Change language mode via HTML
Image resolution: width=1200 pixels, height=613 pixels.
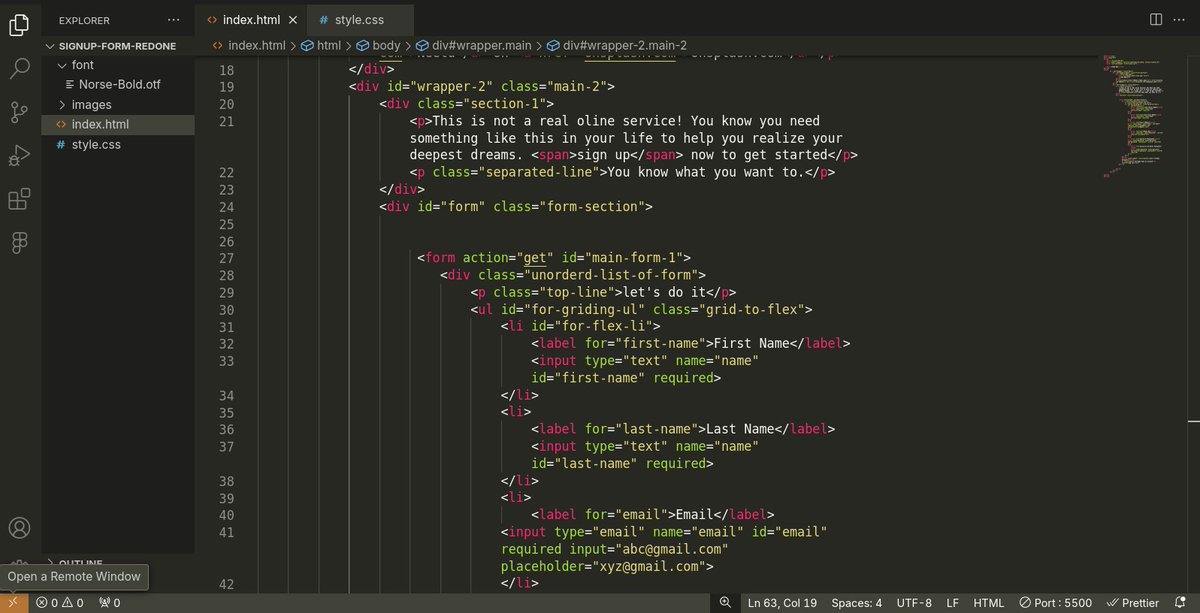(x=989, y=603)
